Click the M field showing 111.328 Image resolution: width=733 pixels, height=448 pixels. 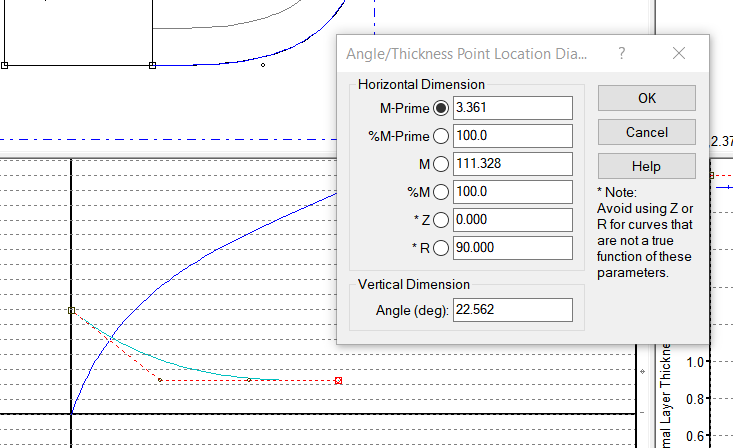coord(512,164)
